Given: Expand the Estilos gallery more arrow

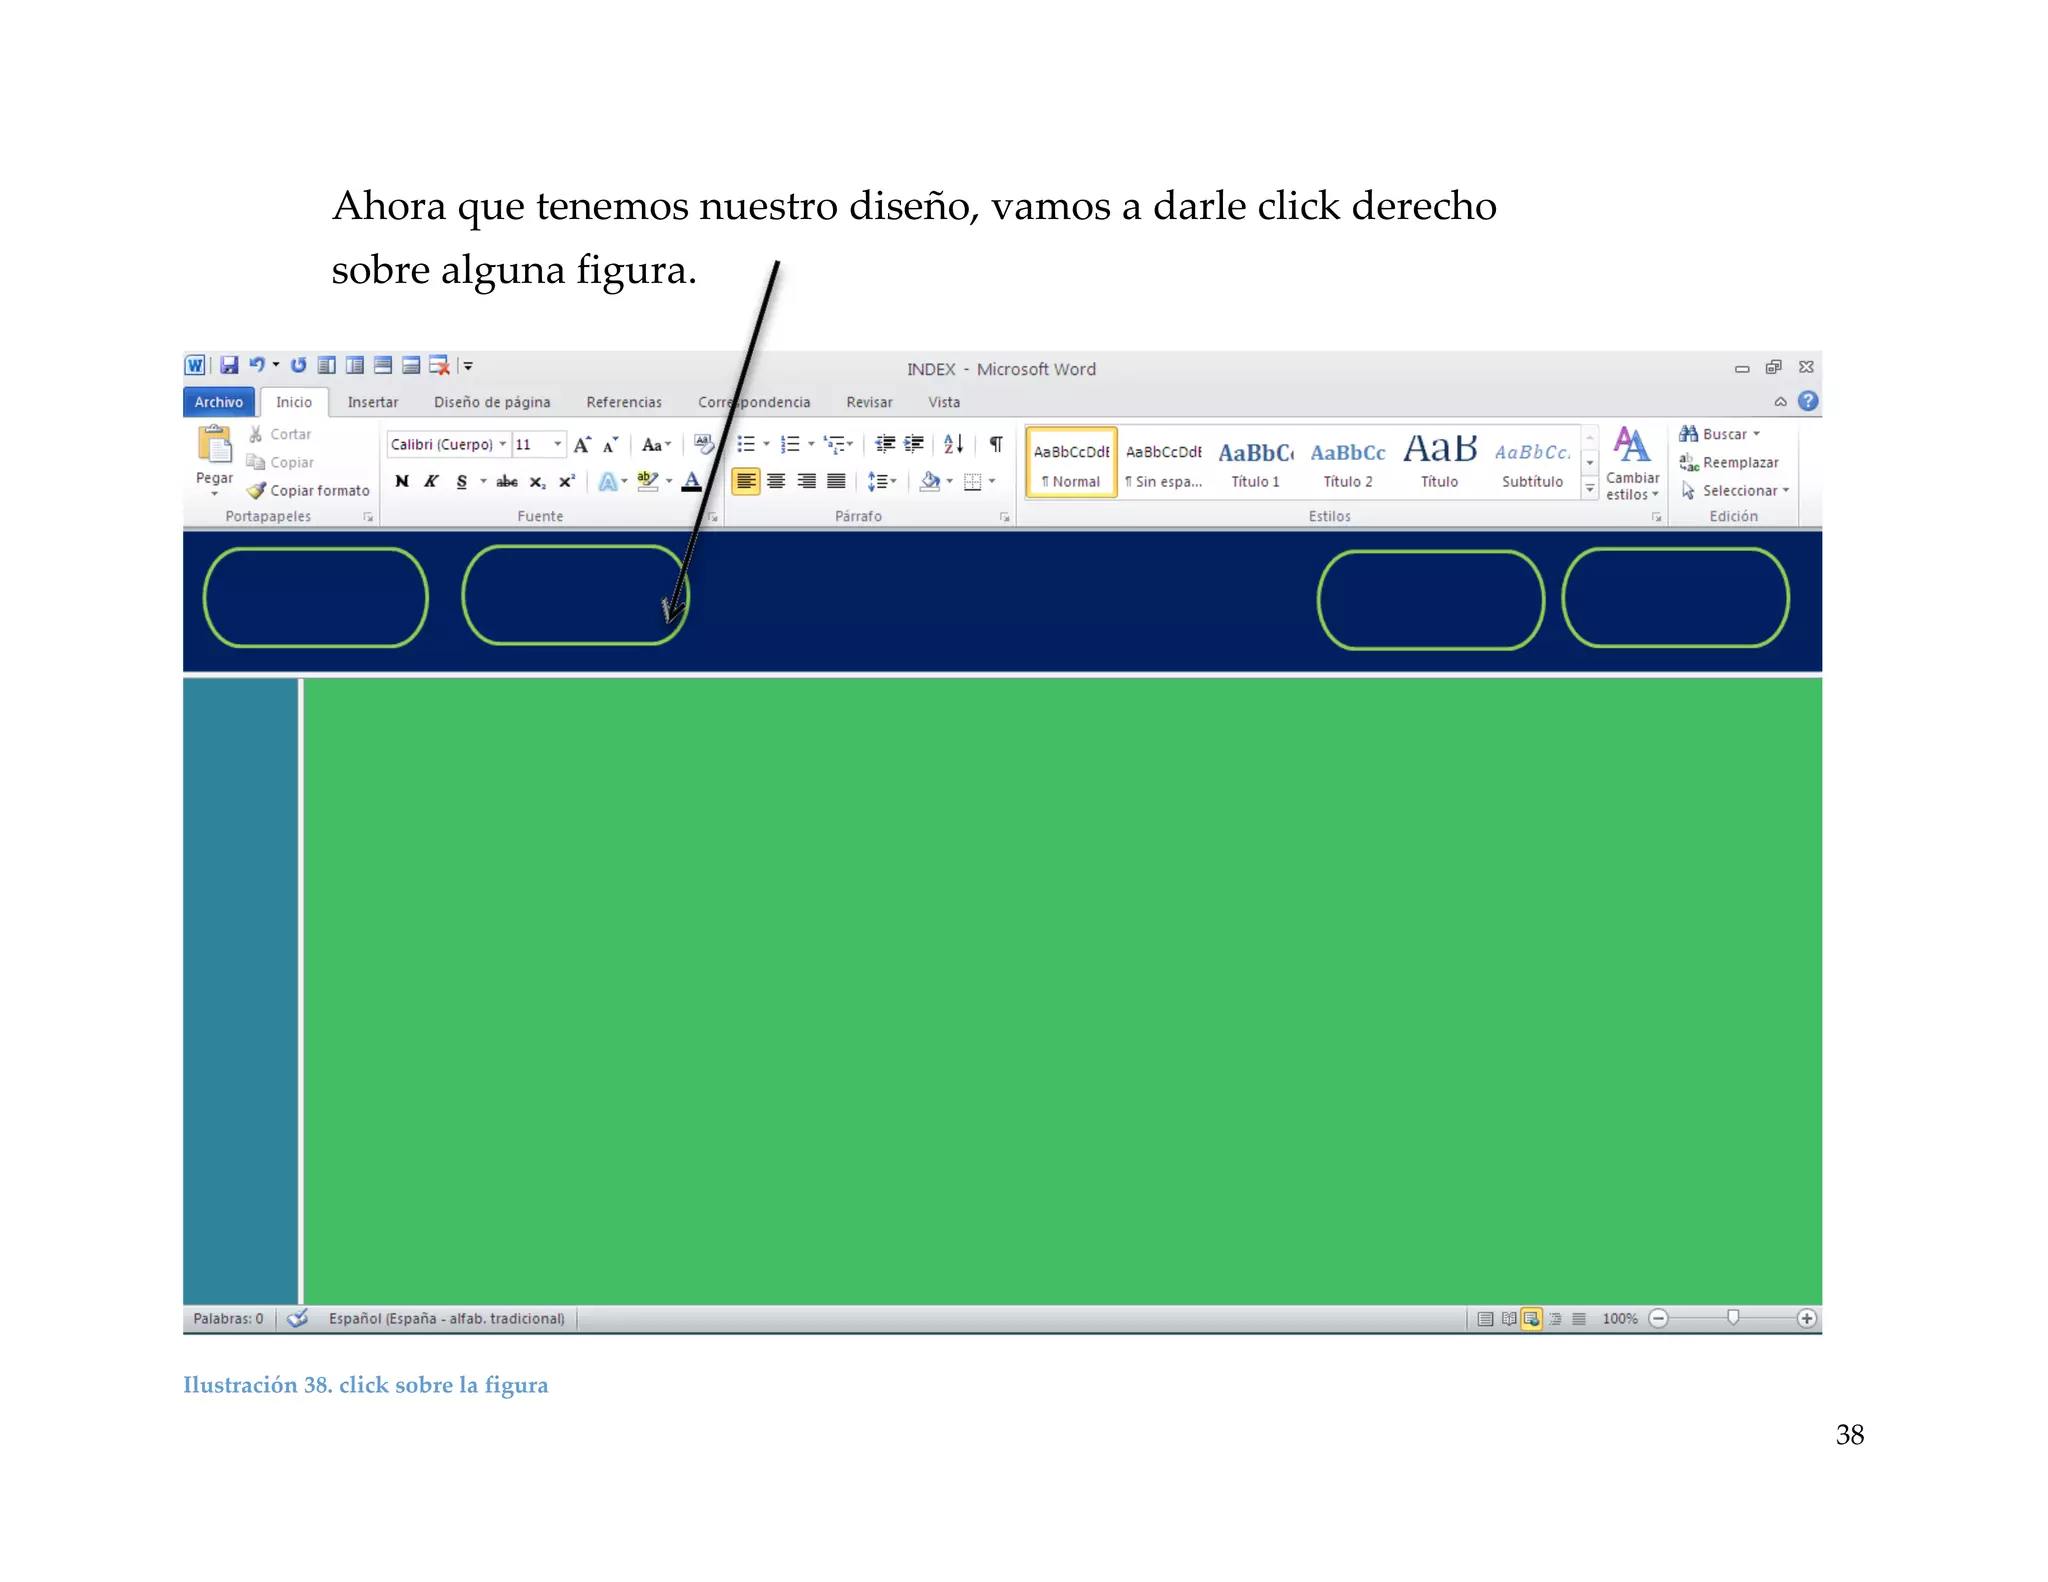Looking at the screenshot, I should [1589, 488].
